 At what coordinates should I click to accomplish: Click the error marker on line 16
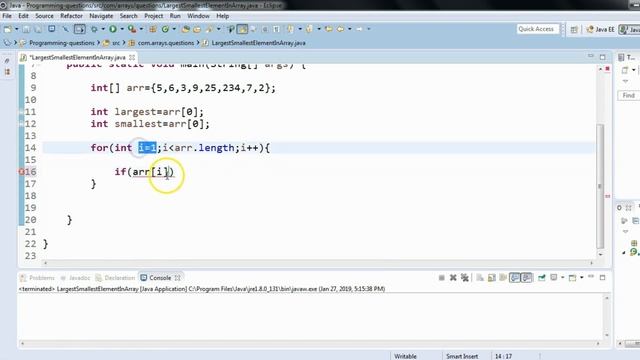point(22,172)
